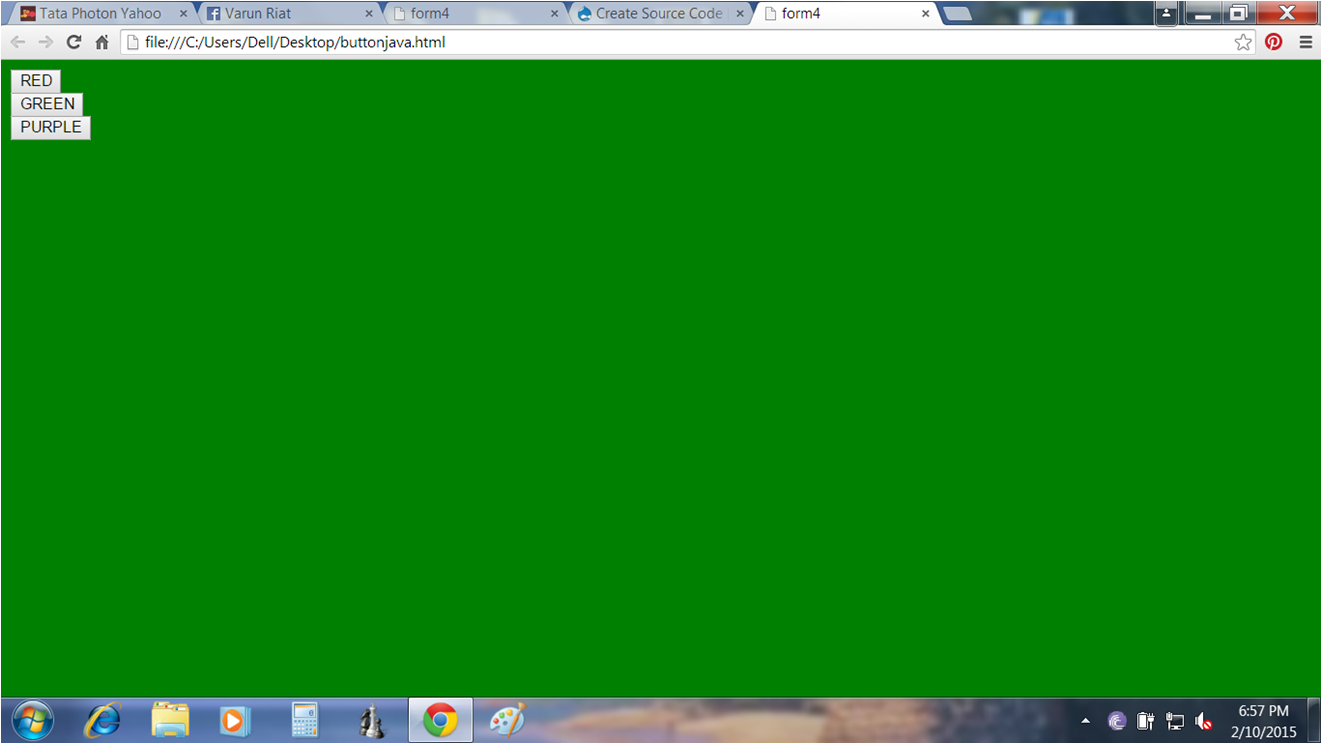Click the forward navigation arrow dropdown
This screenshot has width=1322, height=744.
(x=45, y=42)
